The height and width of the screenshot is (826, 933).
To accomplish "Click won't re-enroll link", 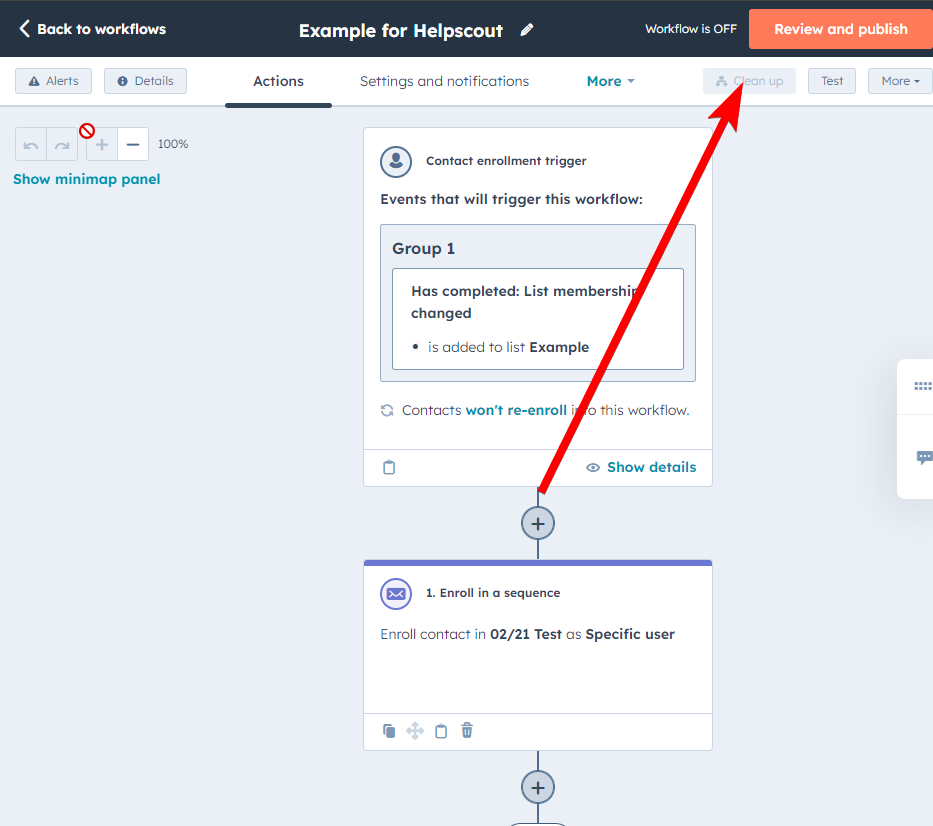I will (x=516, y=410).
